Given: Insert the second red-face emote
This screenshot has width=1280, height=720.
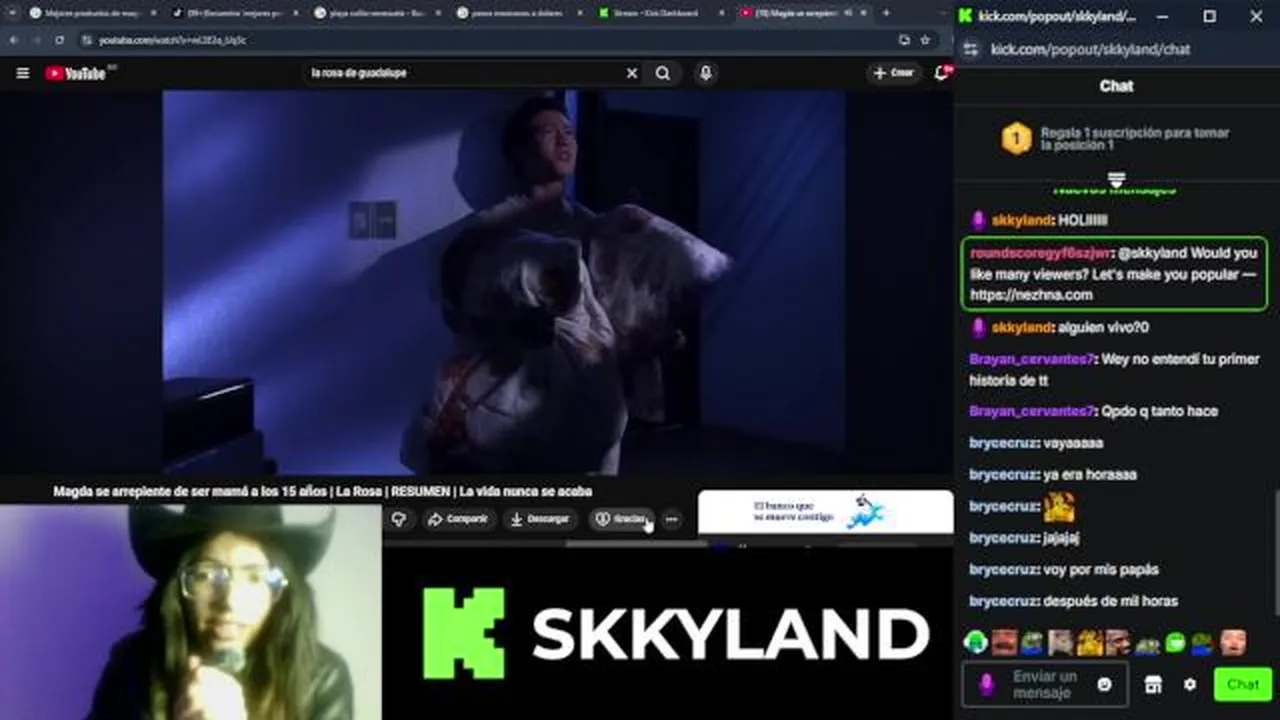Looking at the screenshot, I should click(x=1004, y=642).
